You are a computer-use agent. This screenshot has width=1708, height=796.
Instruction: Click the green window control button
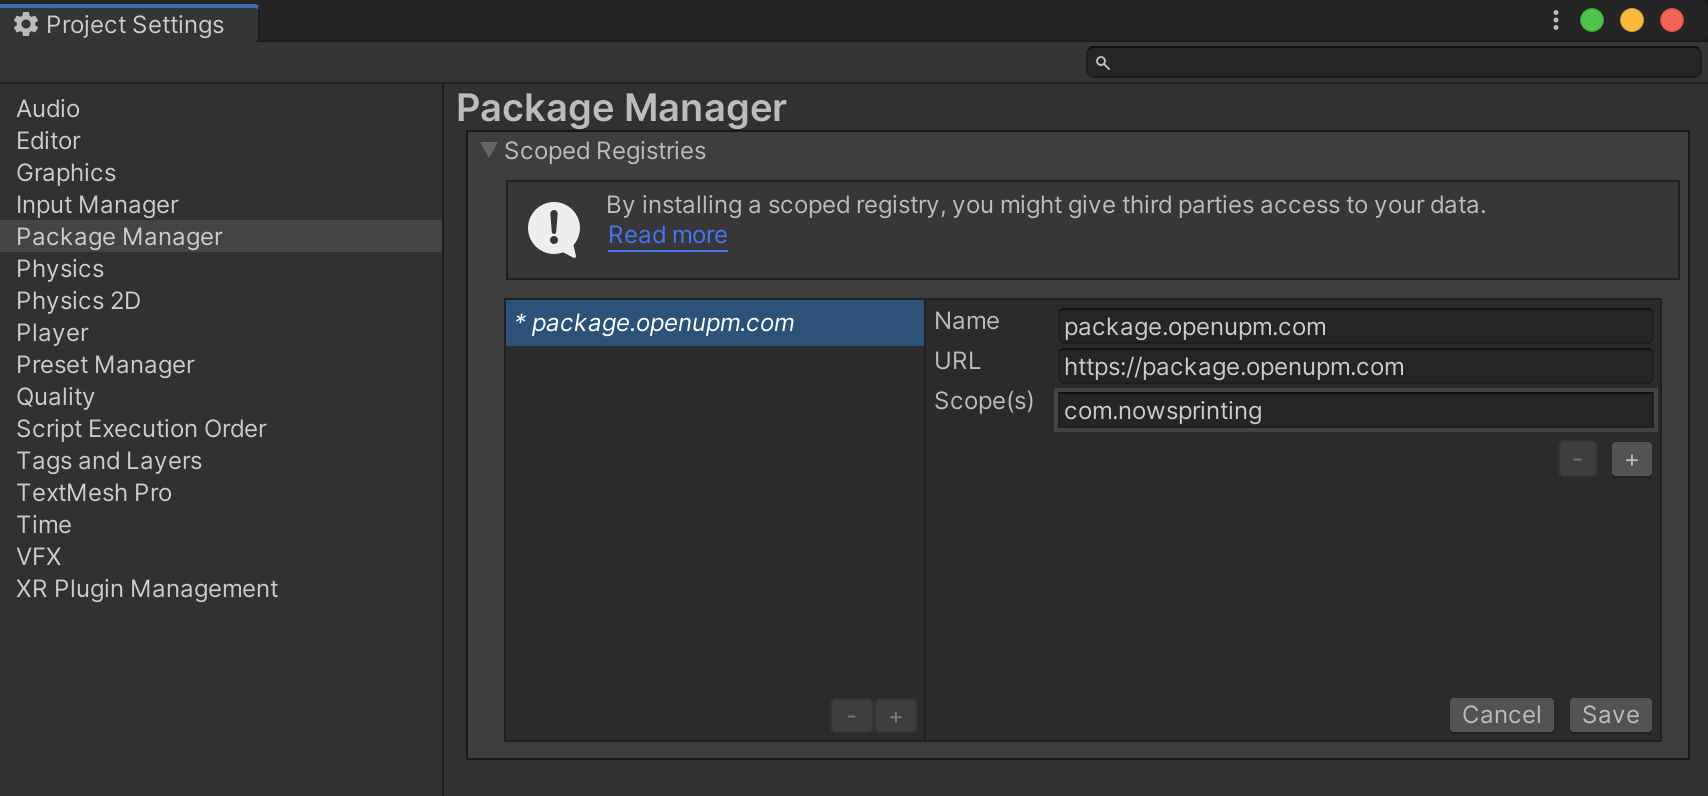[1592, 20]
